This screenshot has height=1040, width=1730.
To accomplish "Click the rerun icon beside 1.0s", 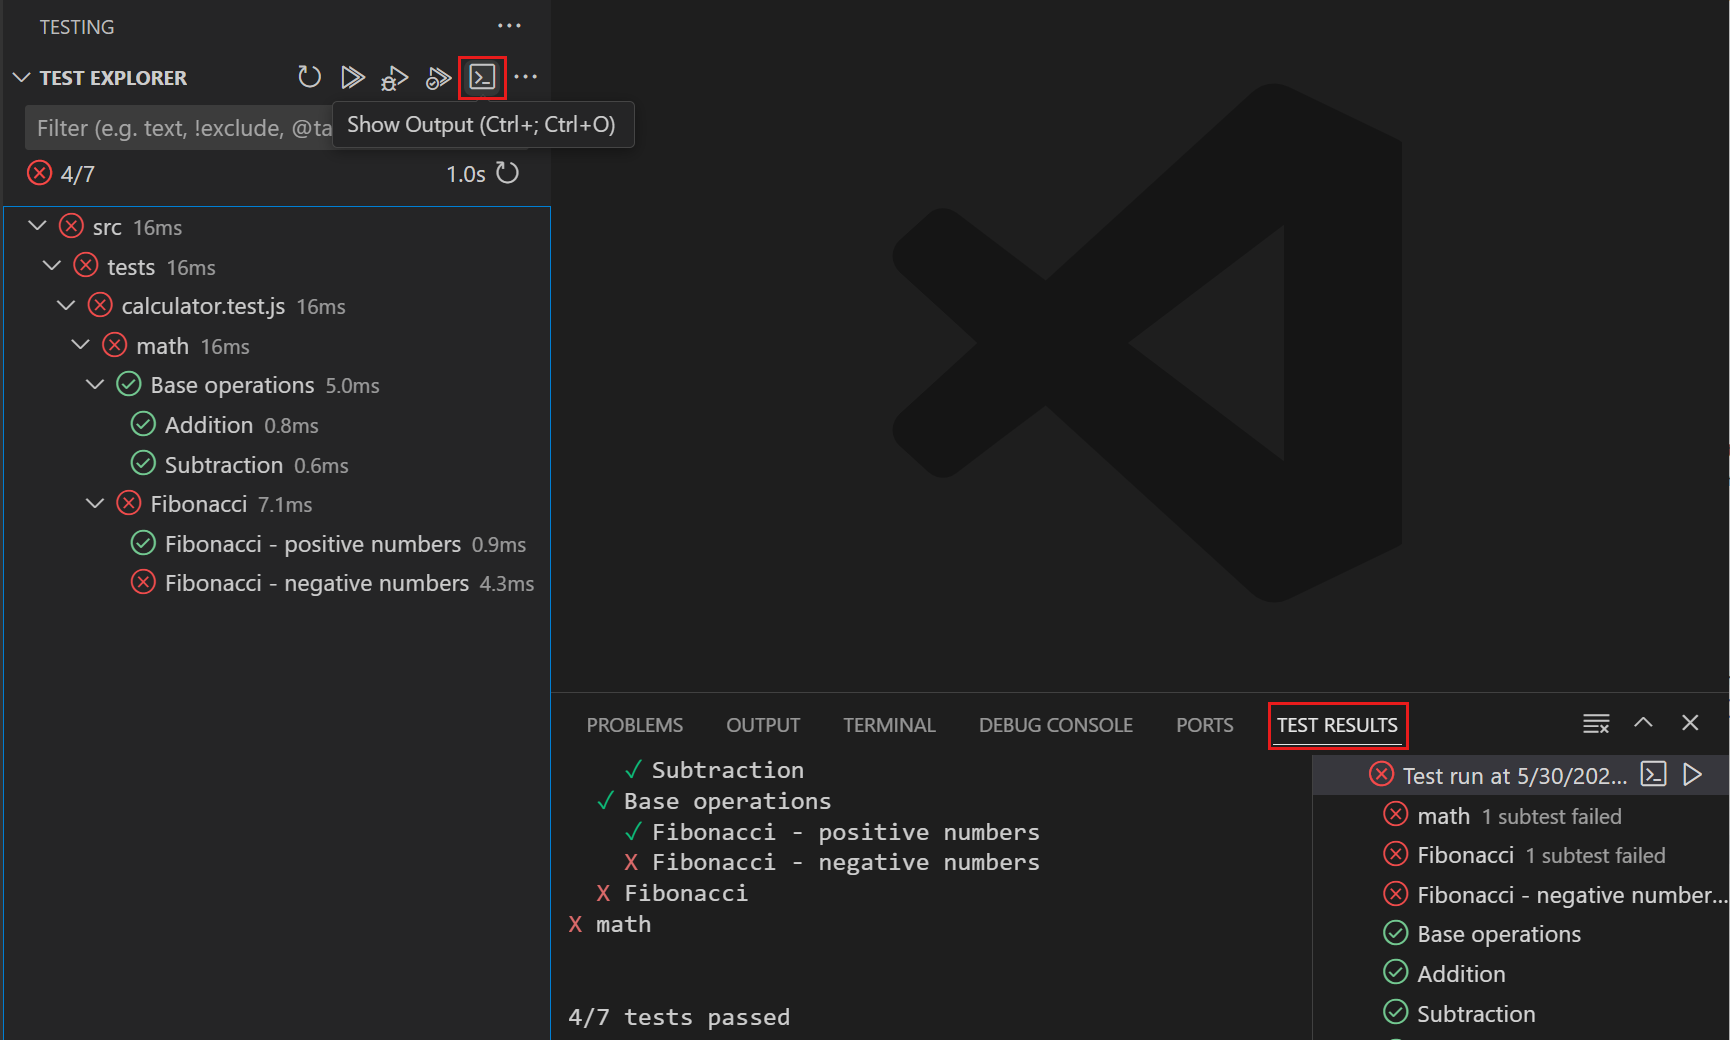I will click(x=508, y=173).
